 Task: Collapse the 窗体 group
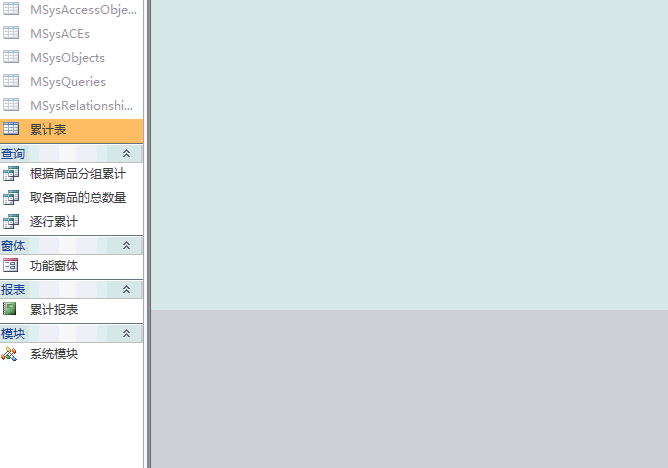[127, 245]
